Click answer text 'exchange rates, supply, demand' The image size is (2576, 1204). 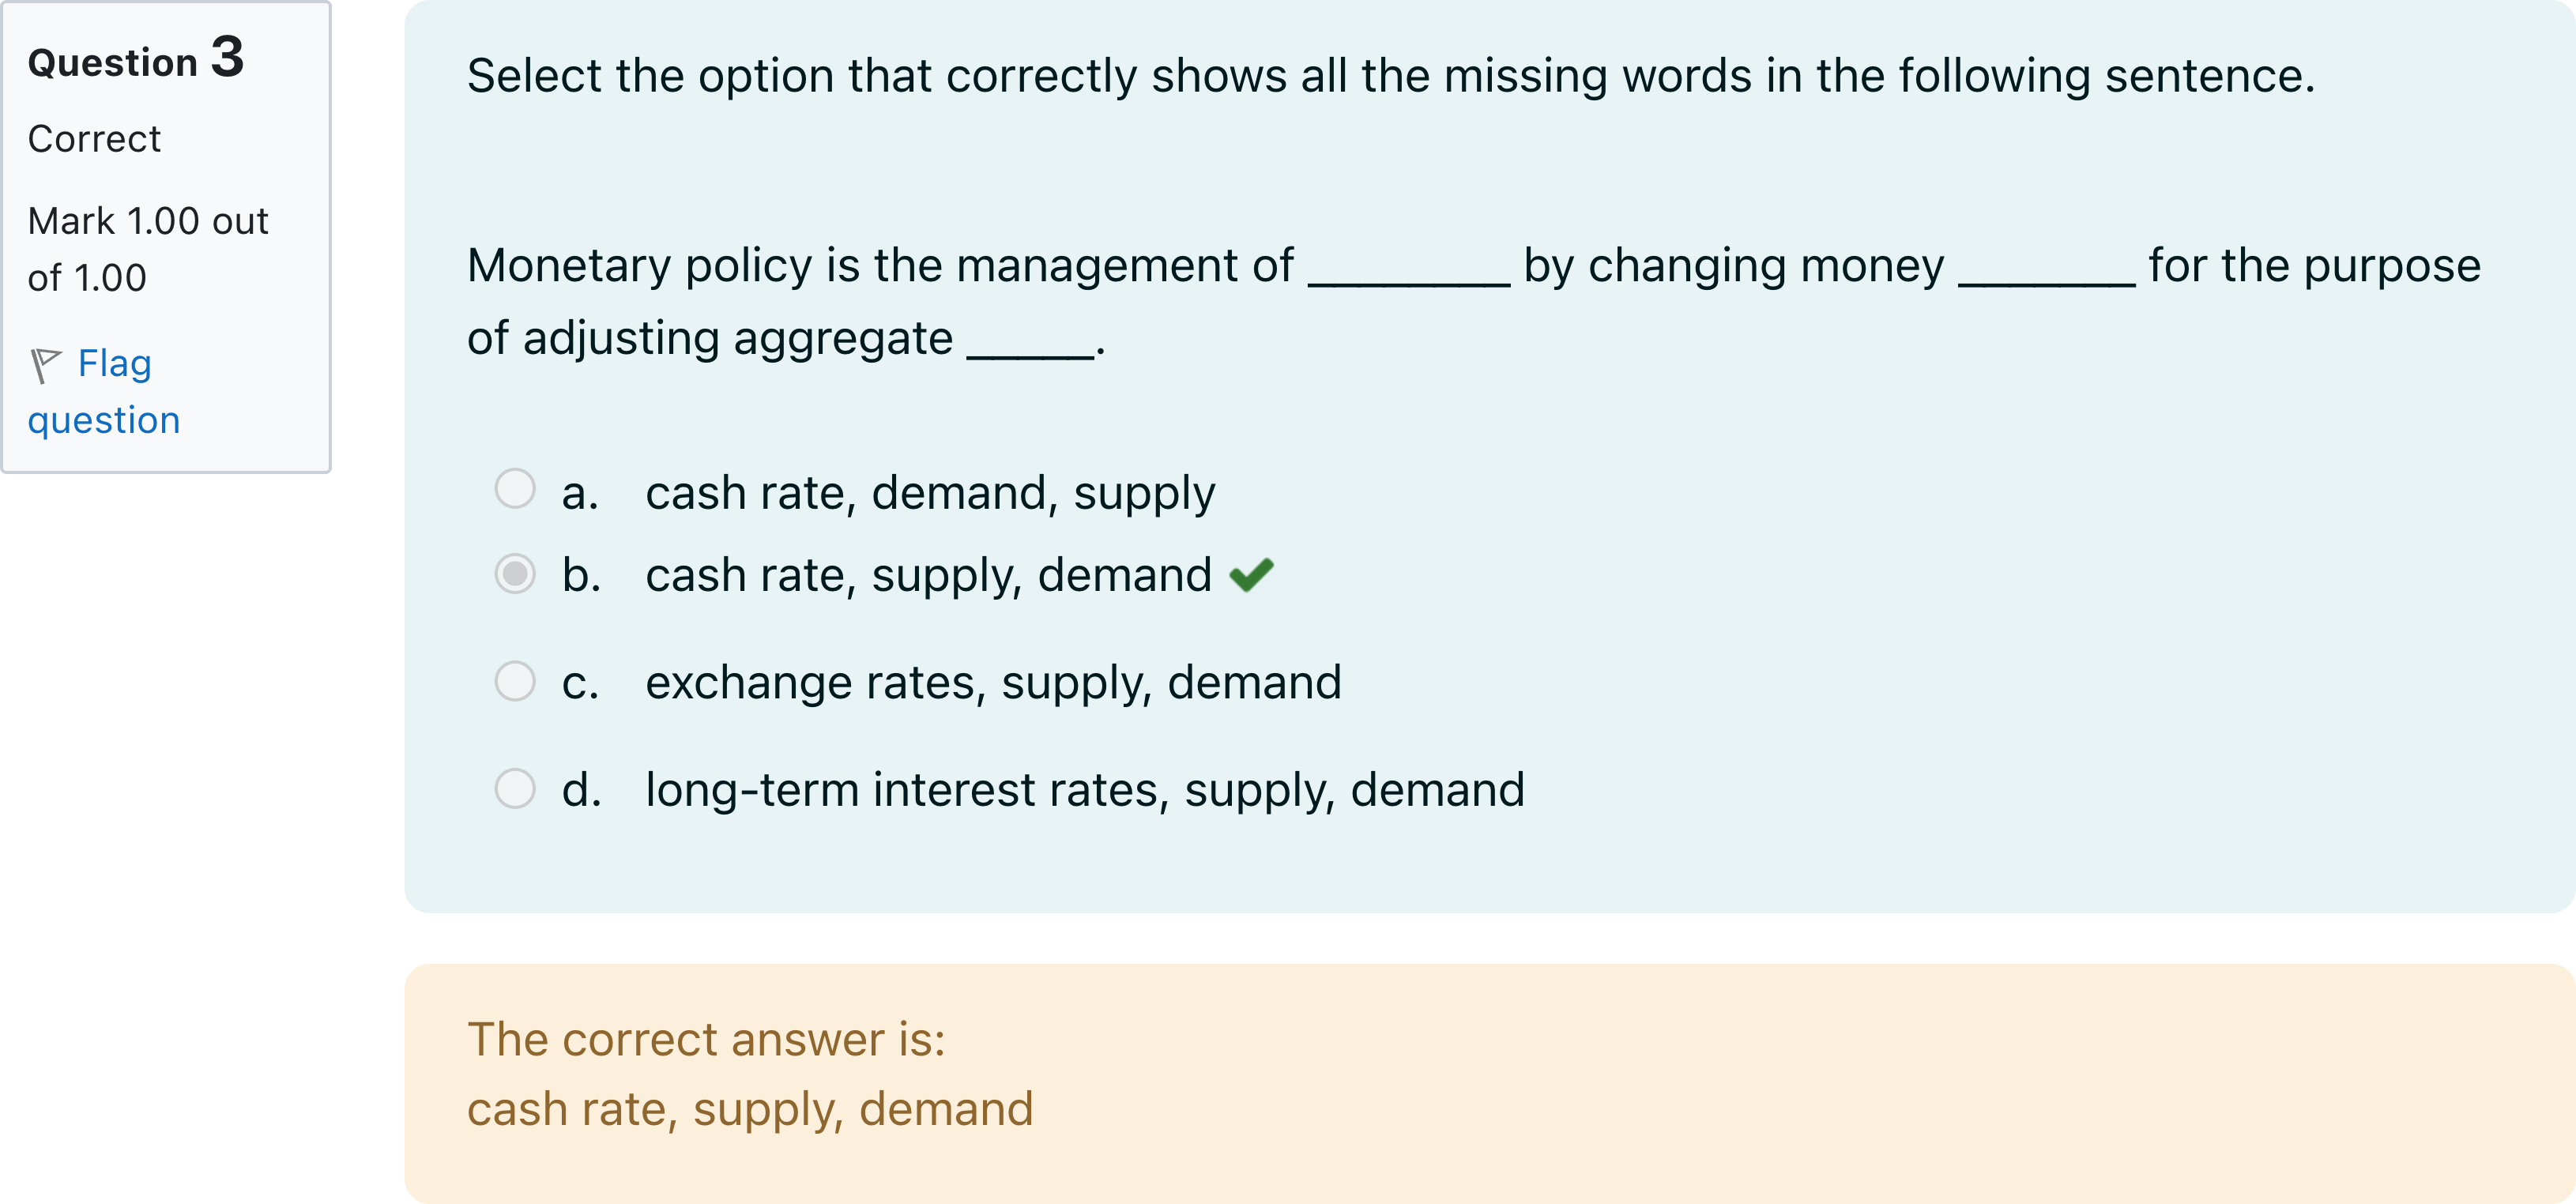[993, 683]
